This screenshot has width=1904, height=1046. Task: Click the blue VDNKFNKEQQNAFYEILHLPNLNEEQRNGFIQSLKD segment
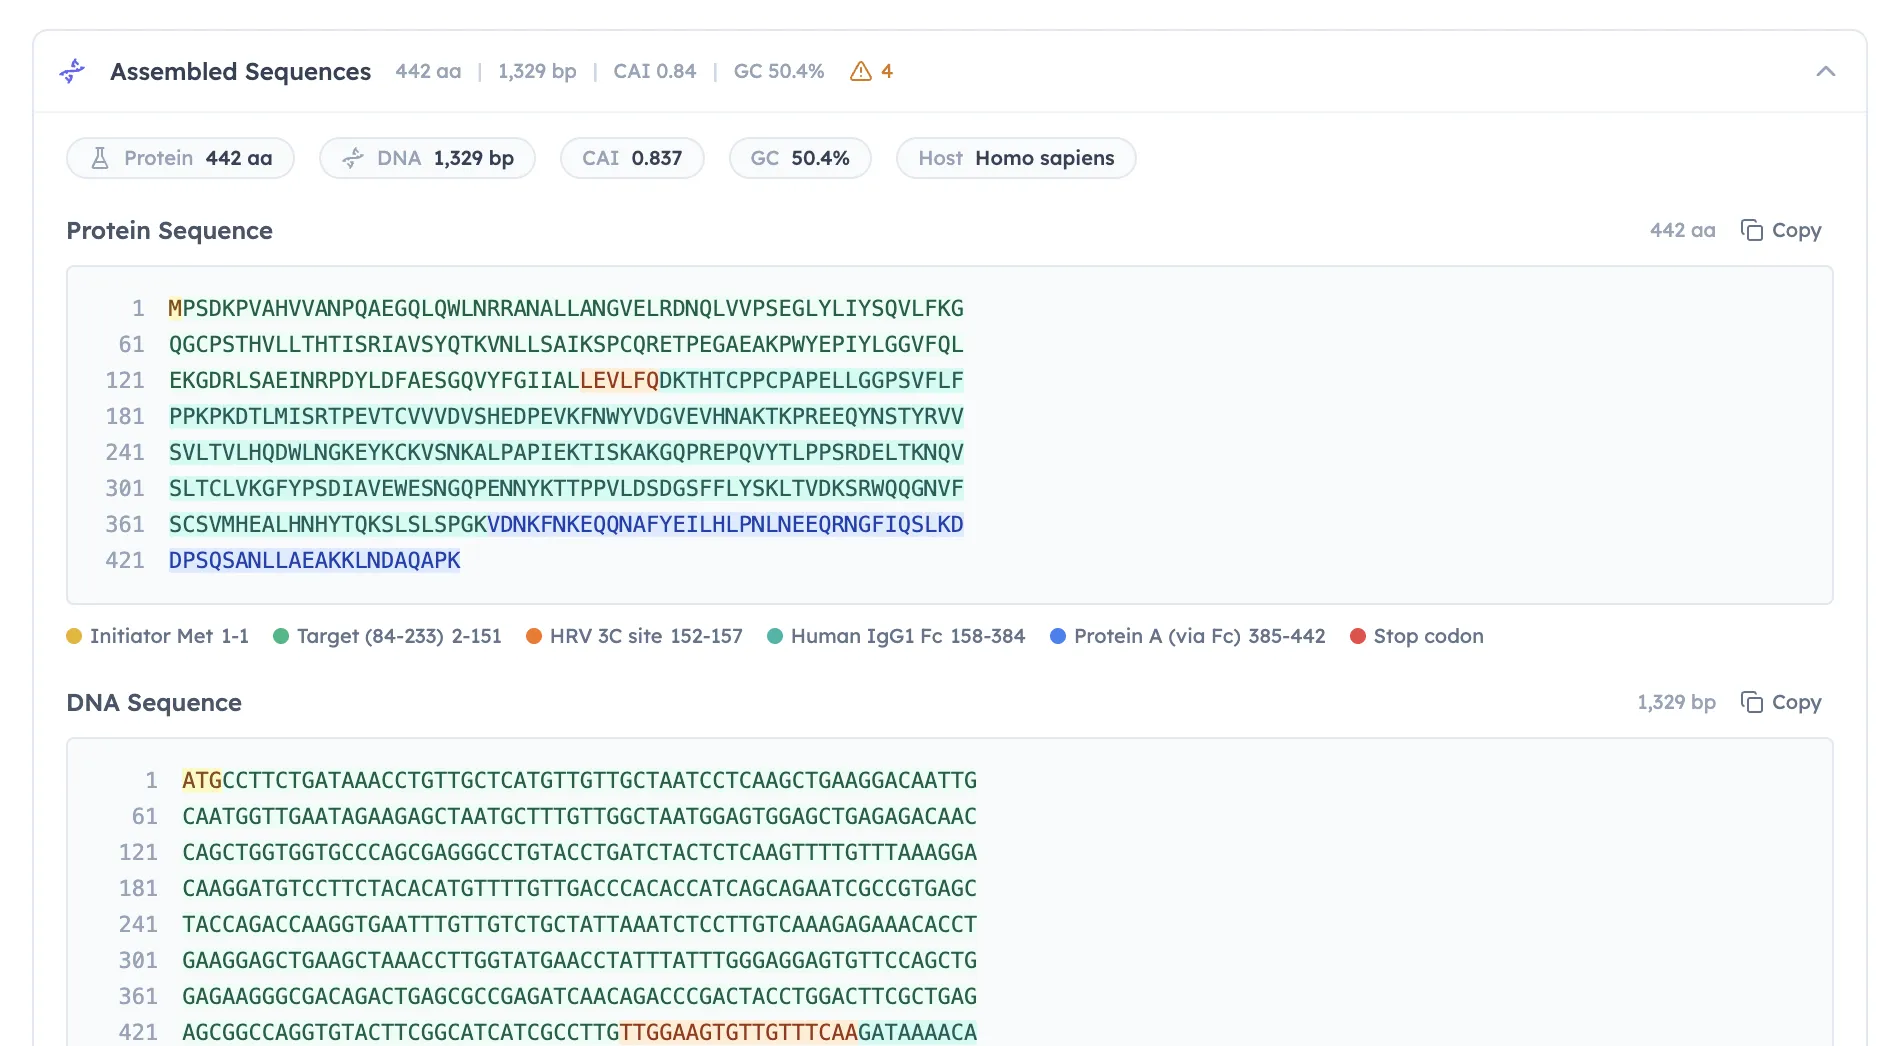(x=725, y=524)
